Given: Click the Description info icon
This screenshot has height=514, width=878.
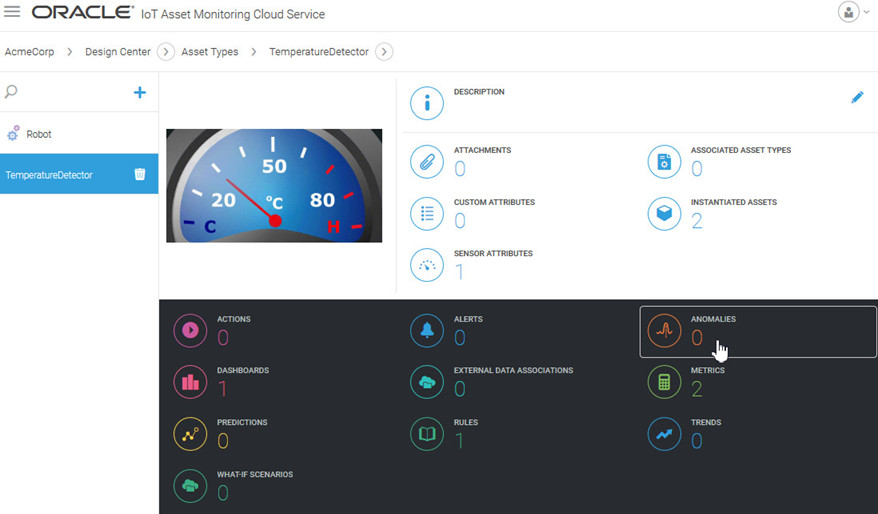Looking at the screenshot, I should pos(427,103).
